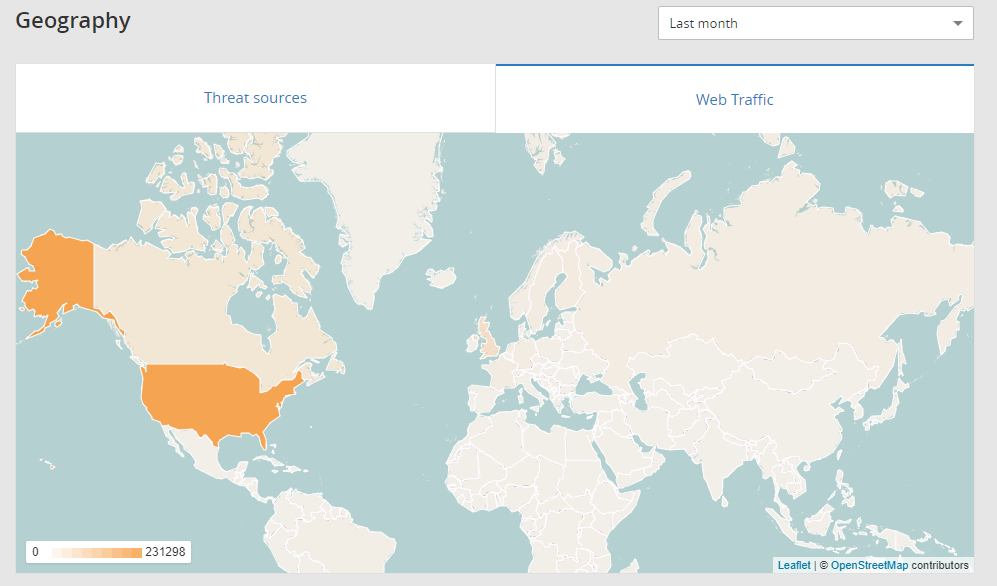The image size is (997, 586).
Task: Open the Leaflet attribution link
Action: pos(794,565)
